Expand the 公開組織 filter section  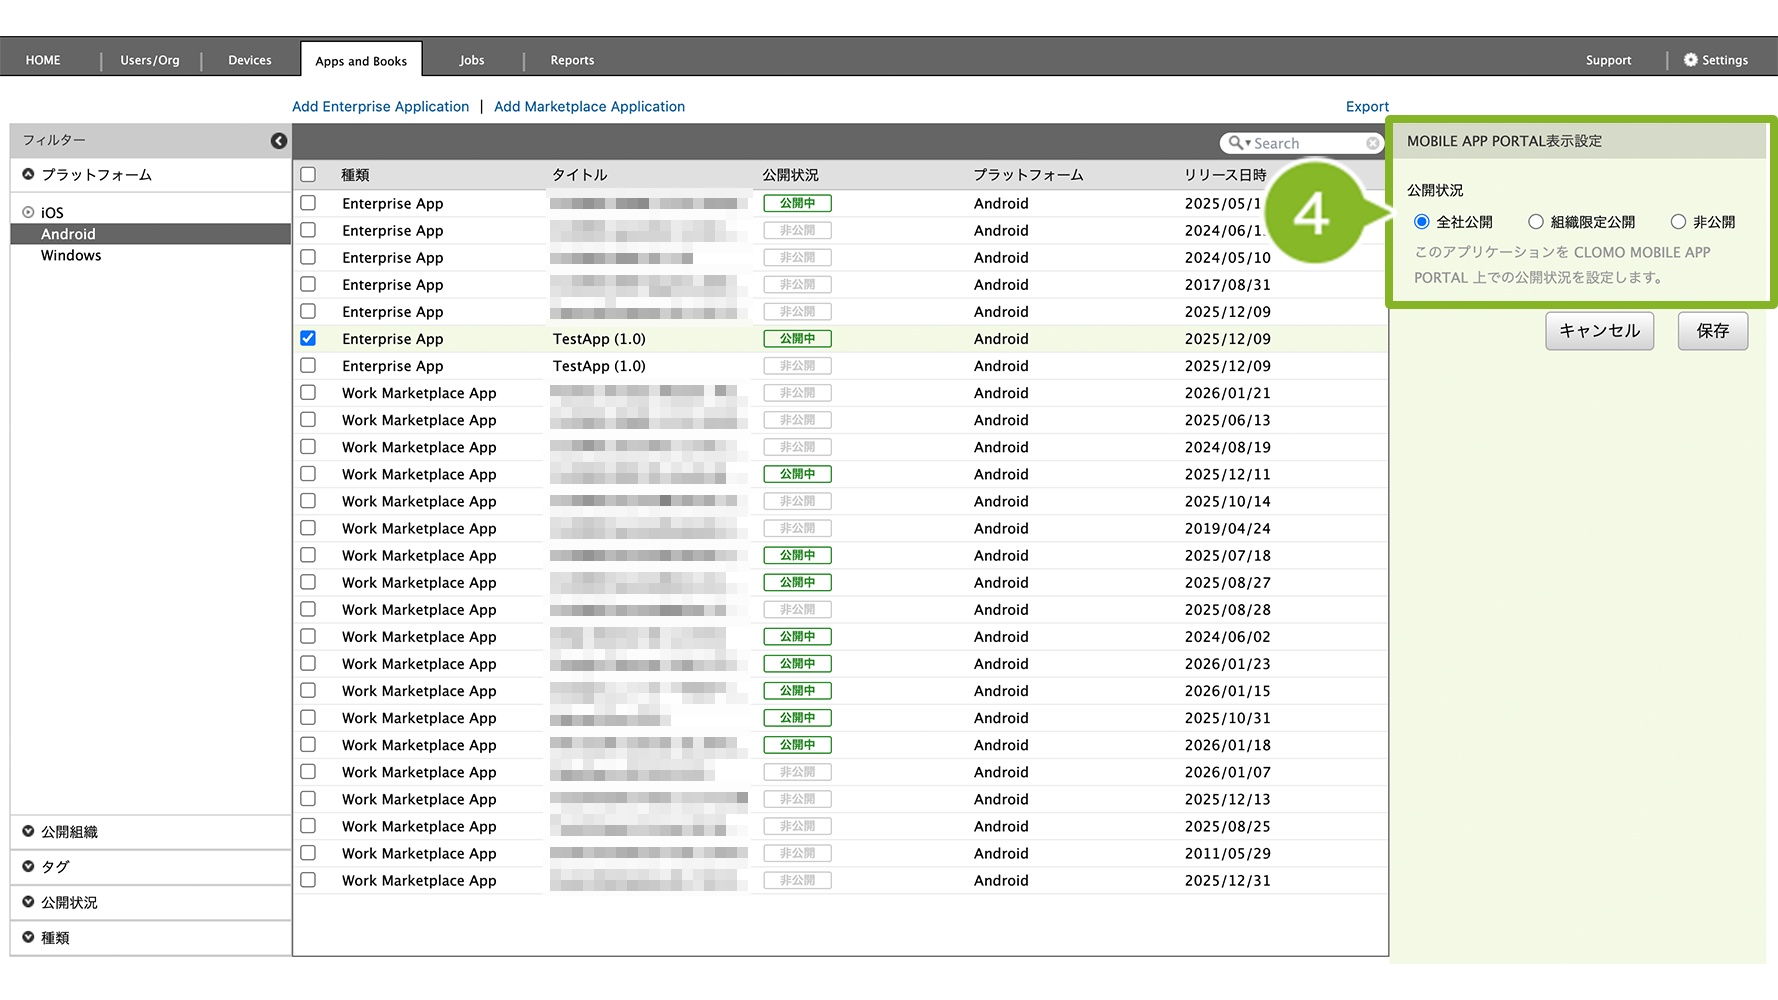pos(29,832)
